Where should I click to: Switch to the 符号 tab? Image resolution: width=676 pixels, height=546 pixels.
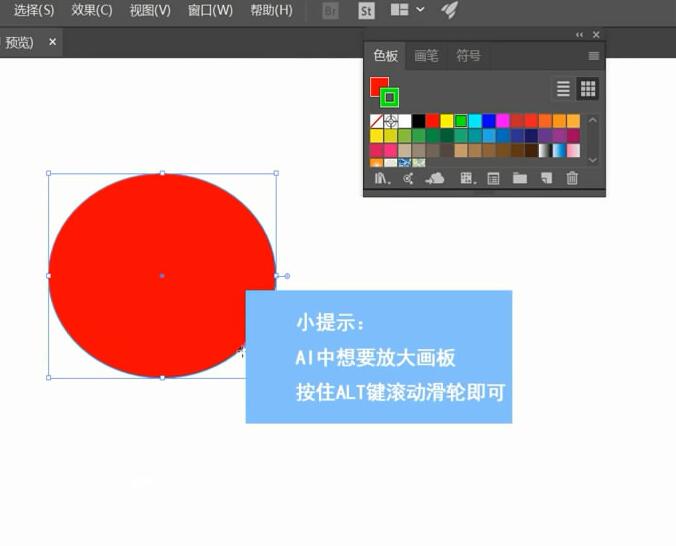pyautogui.click(x=468, y=56)
